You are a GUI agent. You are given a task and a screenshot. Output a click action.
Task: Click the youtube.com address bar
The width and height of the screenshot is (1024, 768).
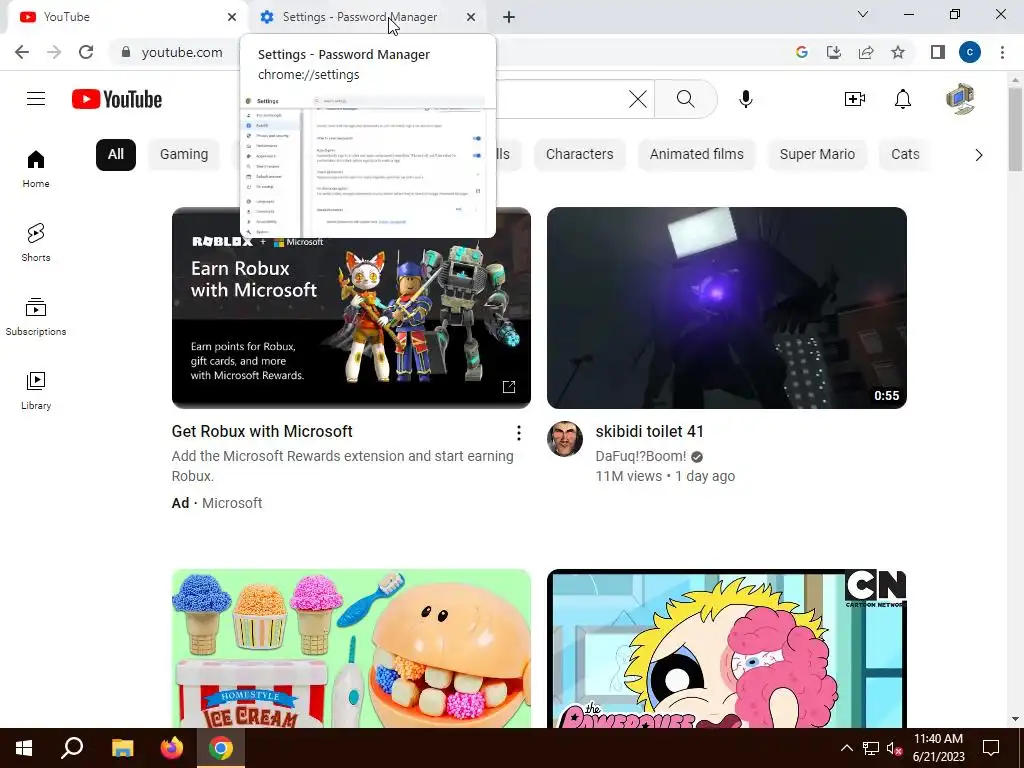(x=182, y=52)
